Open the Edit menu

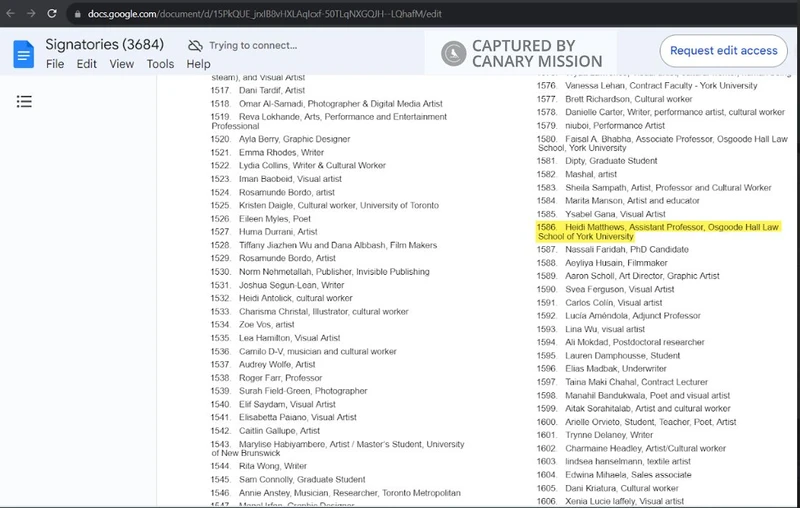(x=87, y=64)
